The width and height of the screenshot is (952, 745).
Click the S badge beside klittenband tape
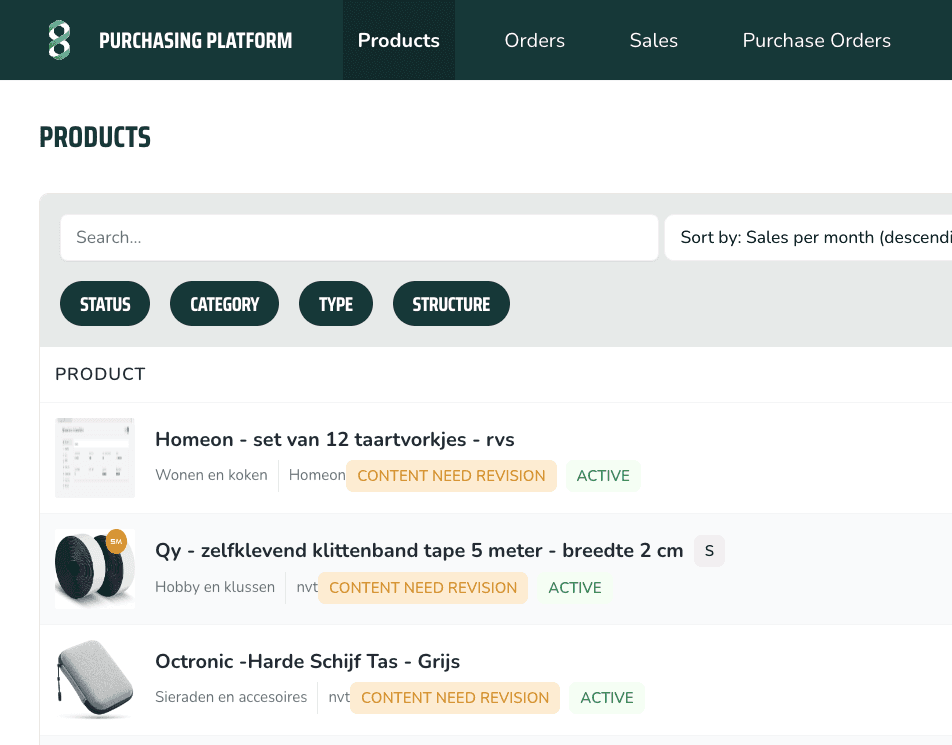click(709, 551)
